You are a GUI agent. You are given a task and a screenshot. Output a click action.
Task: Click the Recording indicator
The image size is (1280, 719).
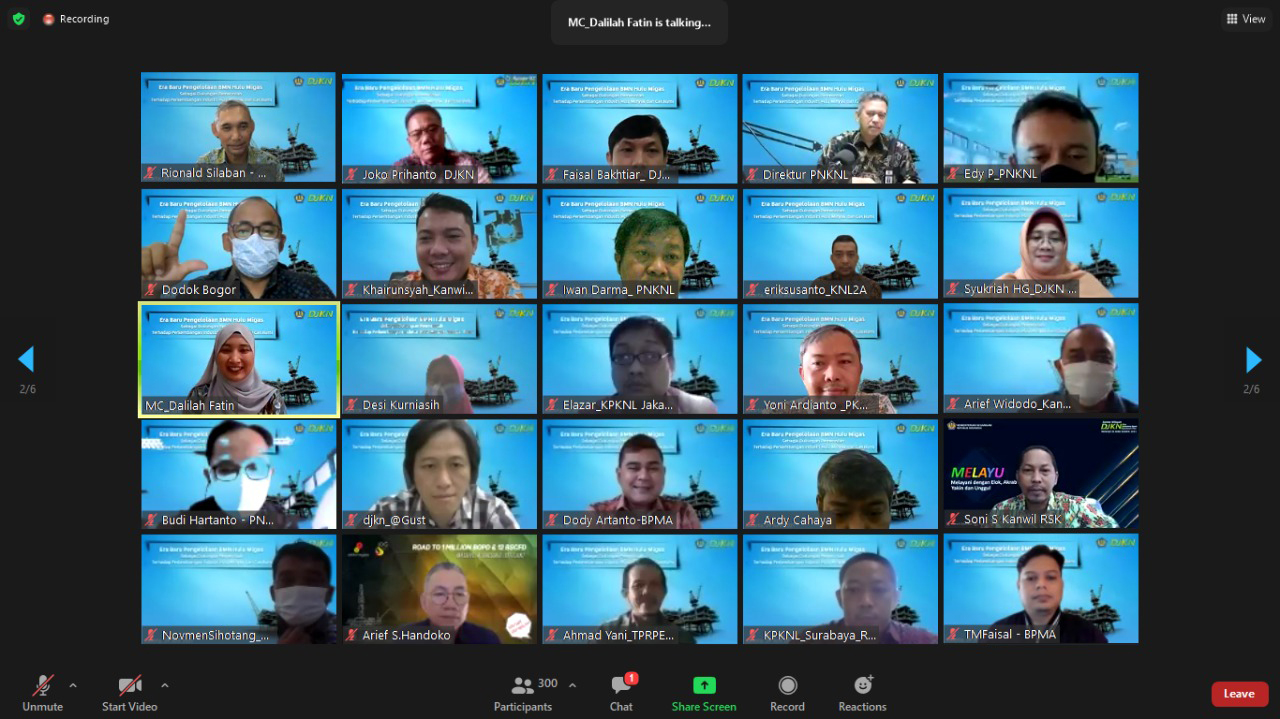[x=76, y=19]
